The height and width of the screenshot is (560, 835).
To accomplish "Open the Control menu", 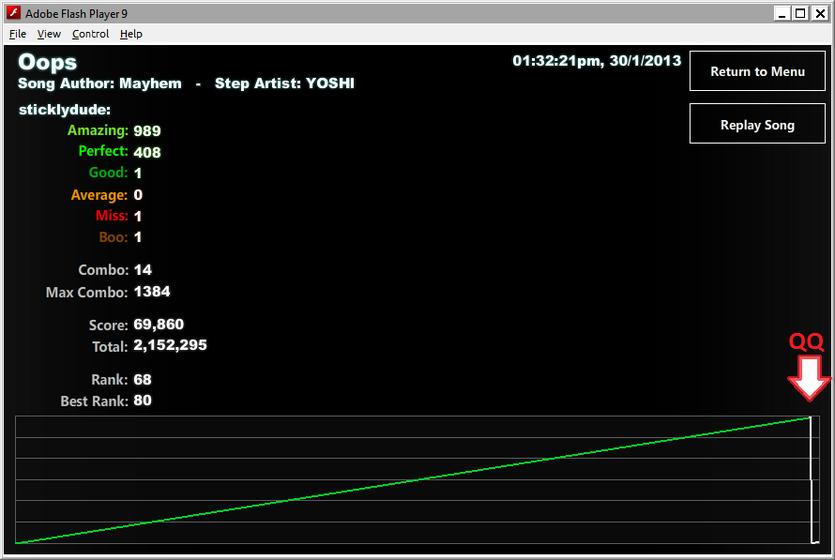I will [x=91, y=34].
